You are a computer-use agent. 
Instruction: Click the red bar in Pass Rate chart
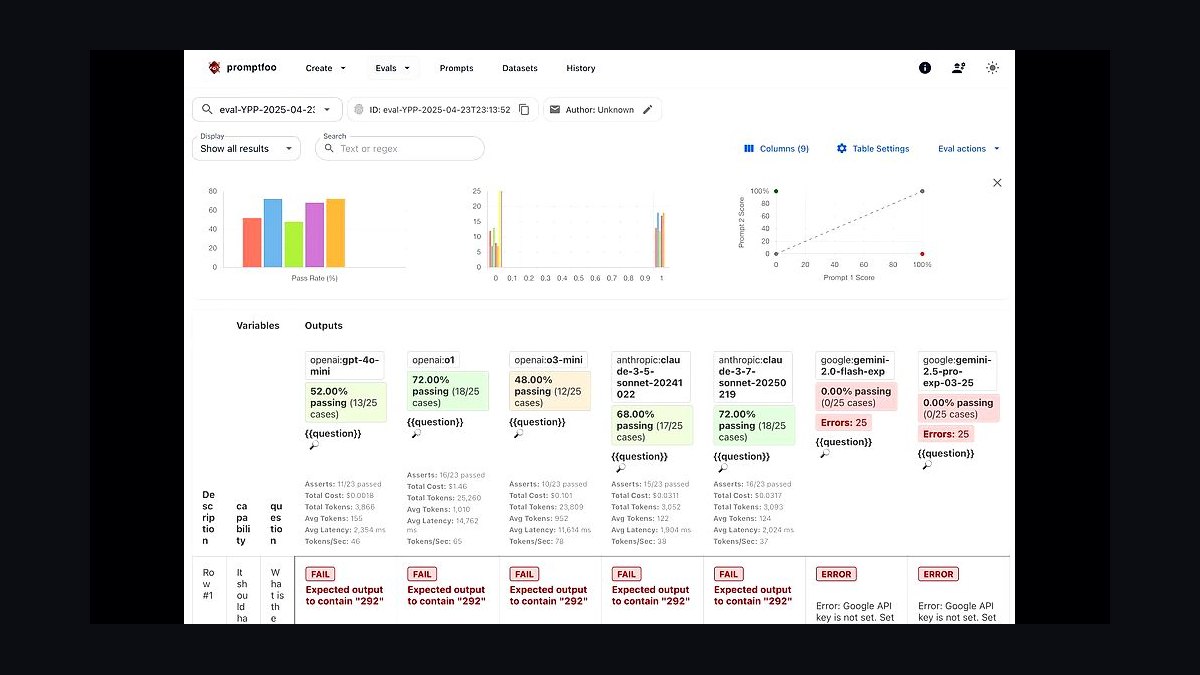point(252,242)
